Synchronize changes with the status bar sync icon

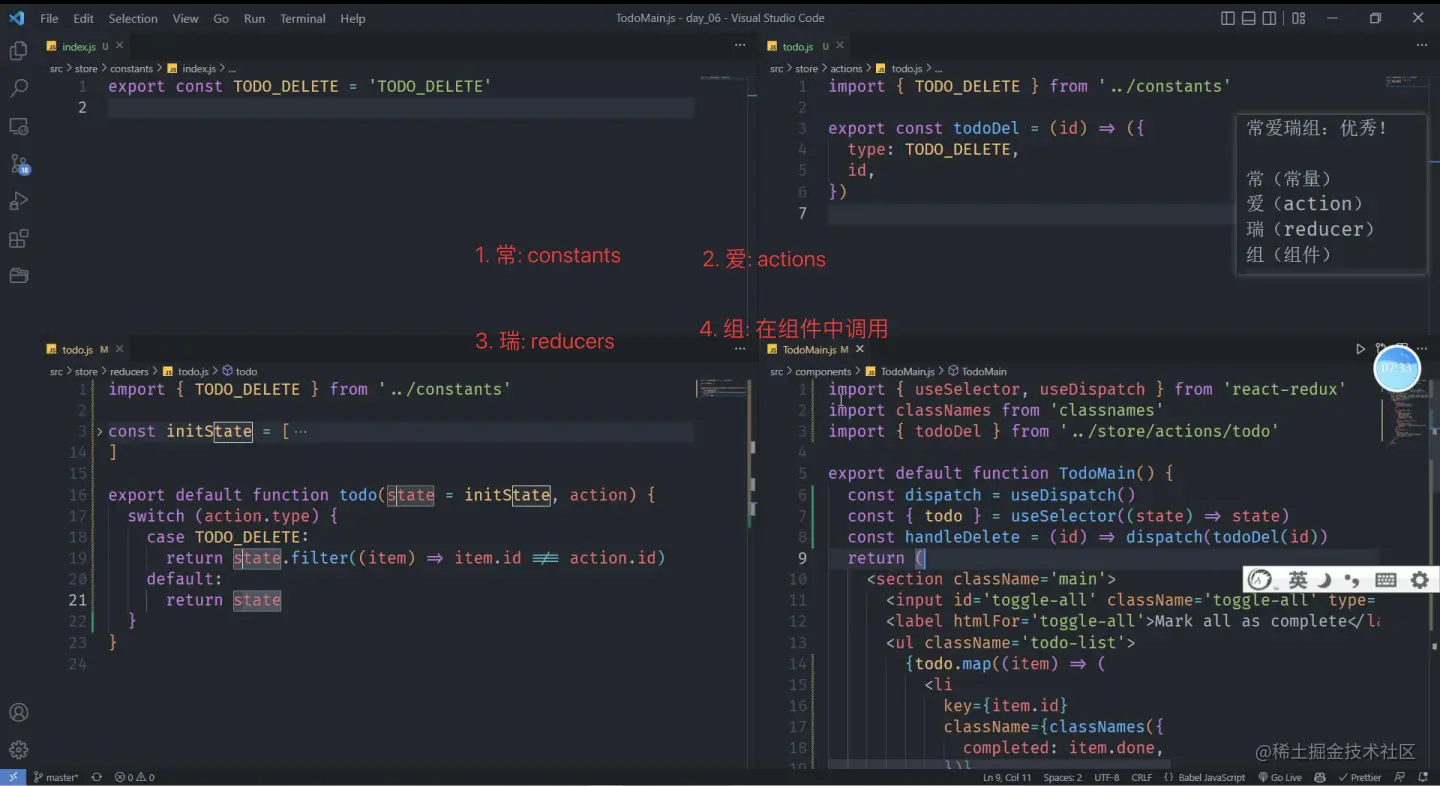[97, 777]
